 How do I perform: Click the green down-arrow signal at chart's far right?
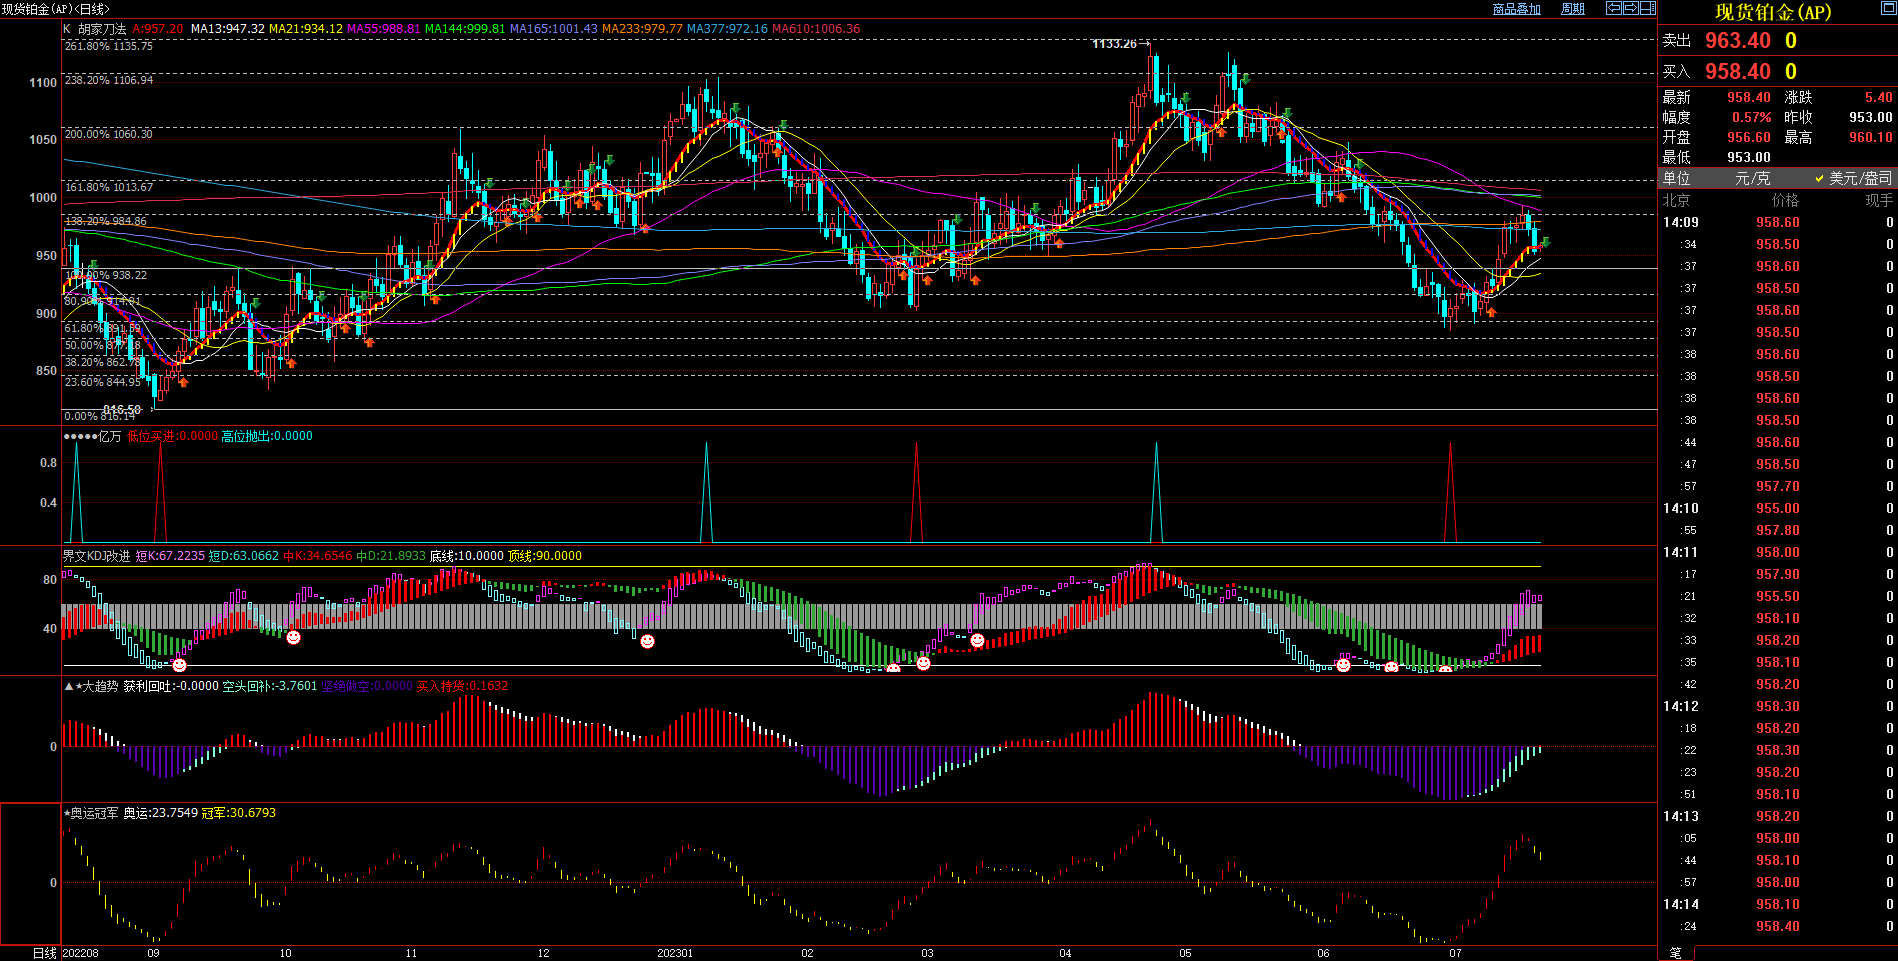pos(1545,242)
